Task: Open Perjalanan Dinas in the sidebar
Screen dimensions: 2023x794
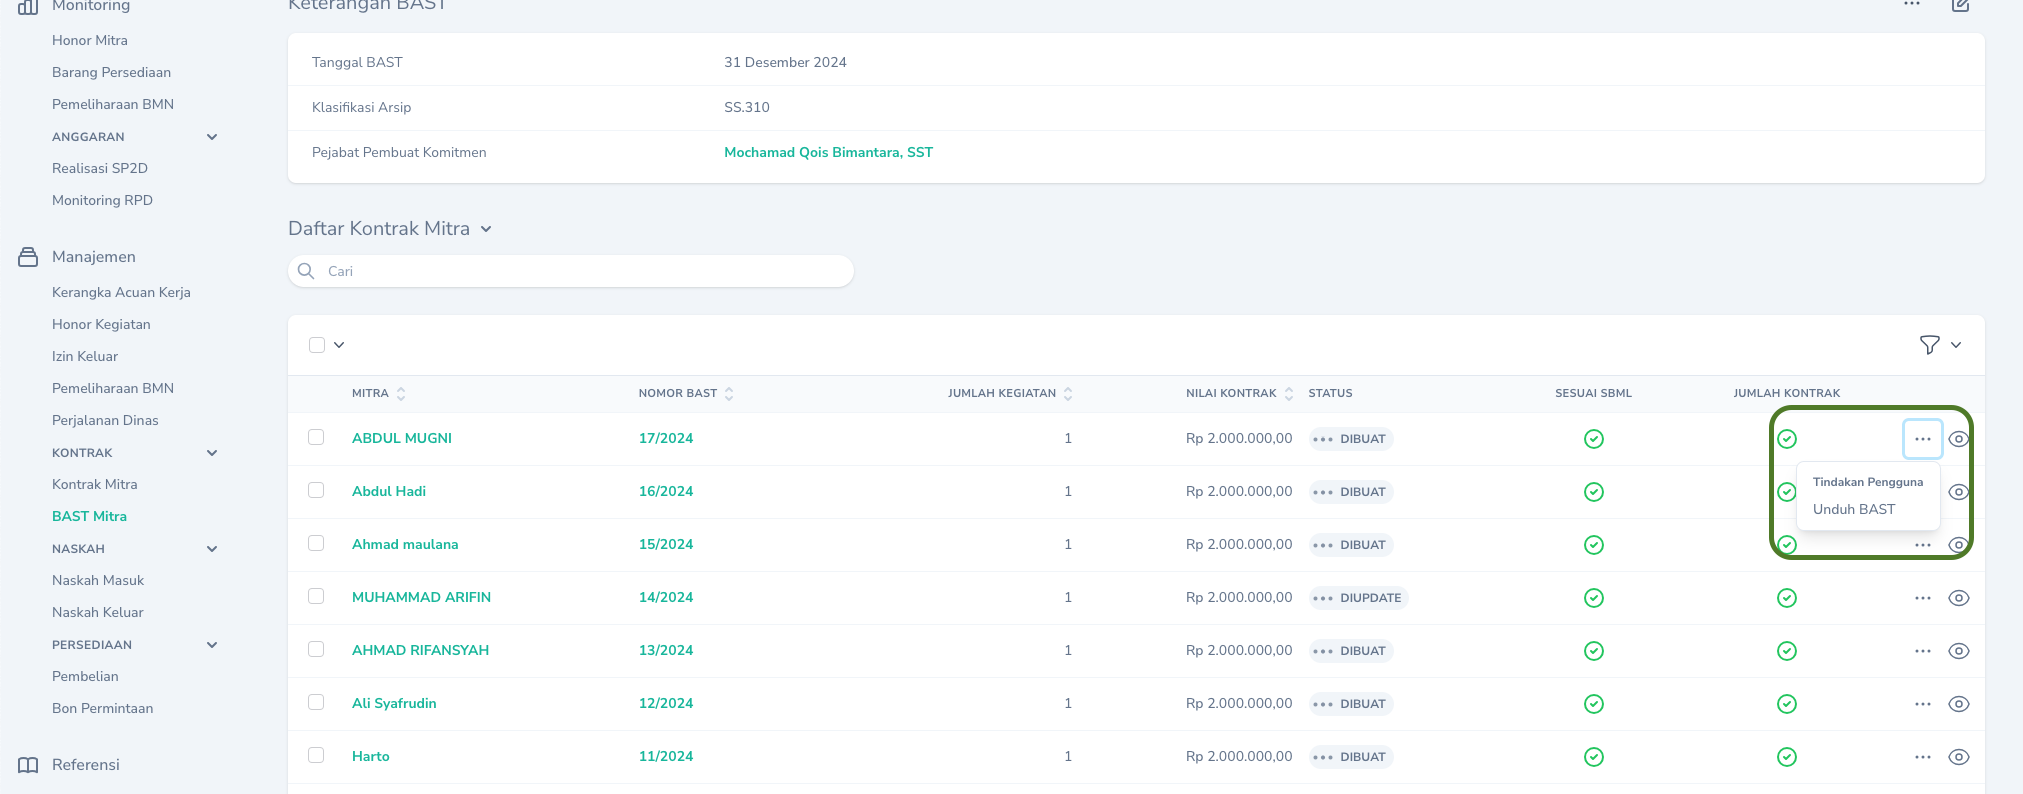Action: pos(105,421)
